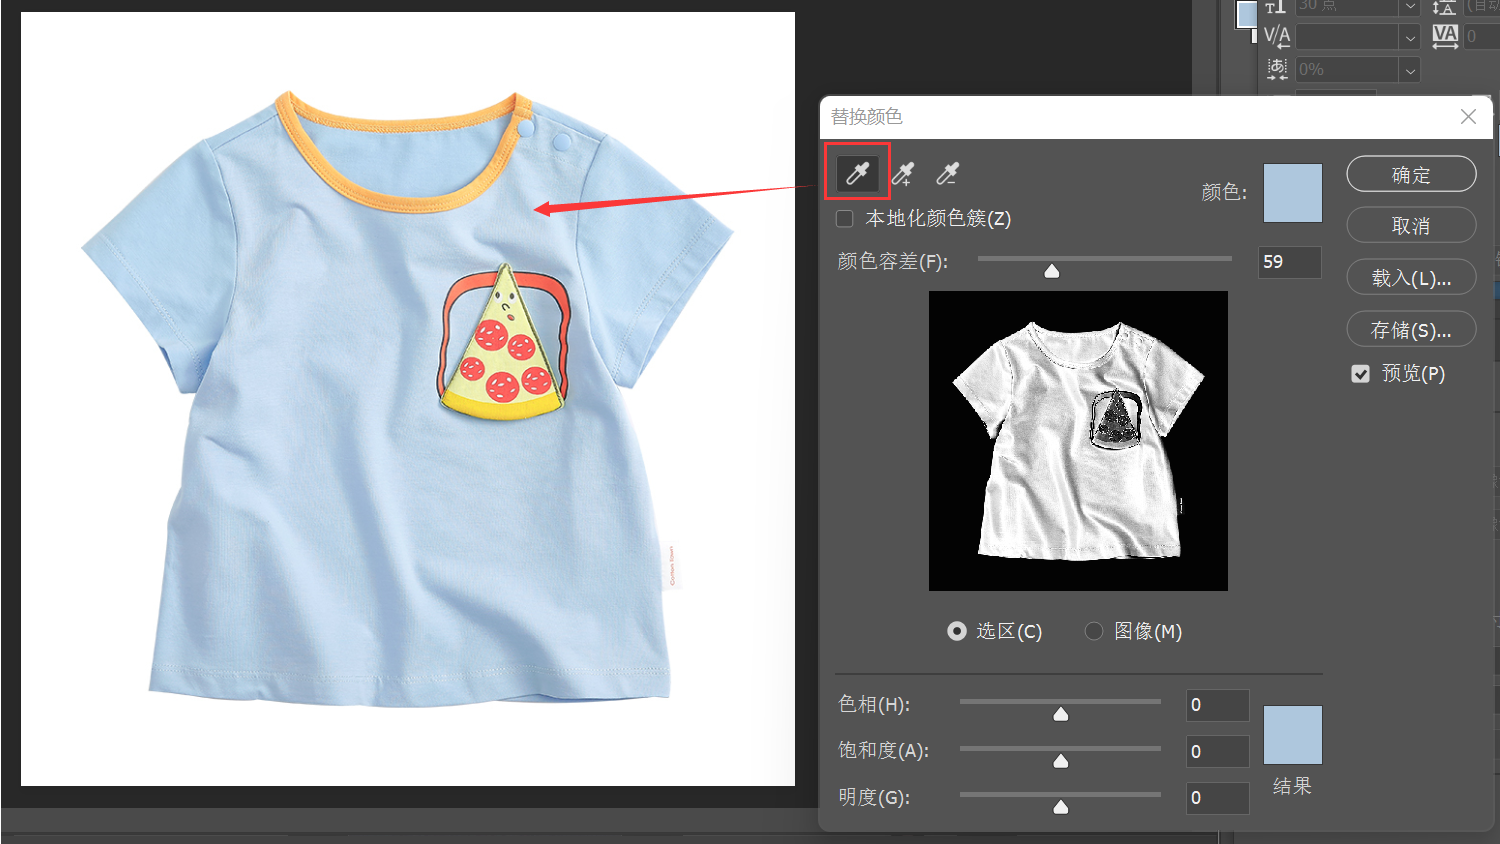This screenshot has width=1500, height=844.
Task: Open the 0% tsume dropdown arrow
Action: pos(1410,70)
